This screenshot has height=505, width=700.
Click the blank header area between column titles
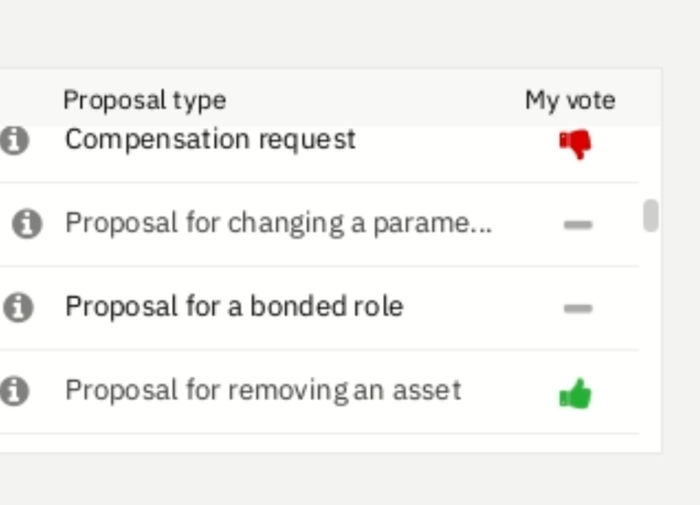[375, 100]
